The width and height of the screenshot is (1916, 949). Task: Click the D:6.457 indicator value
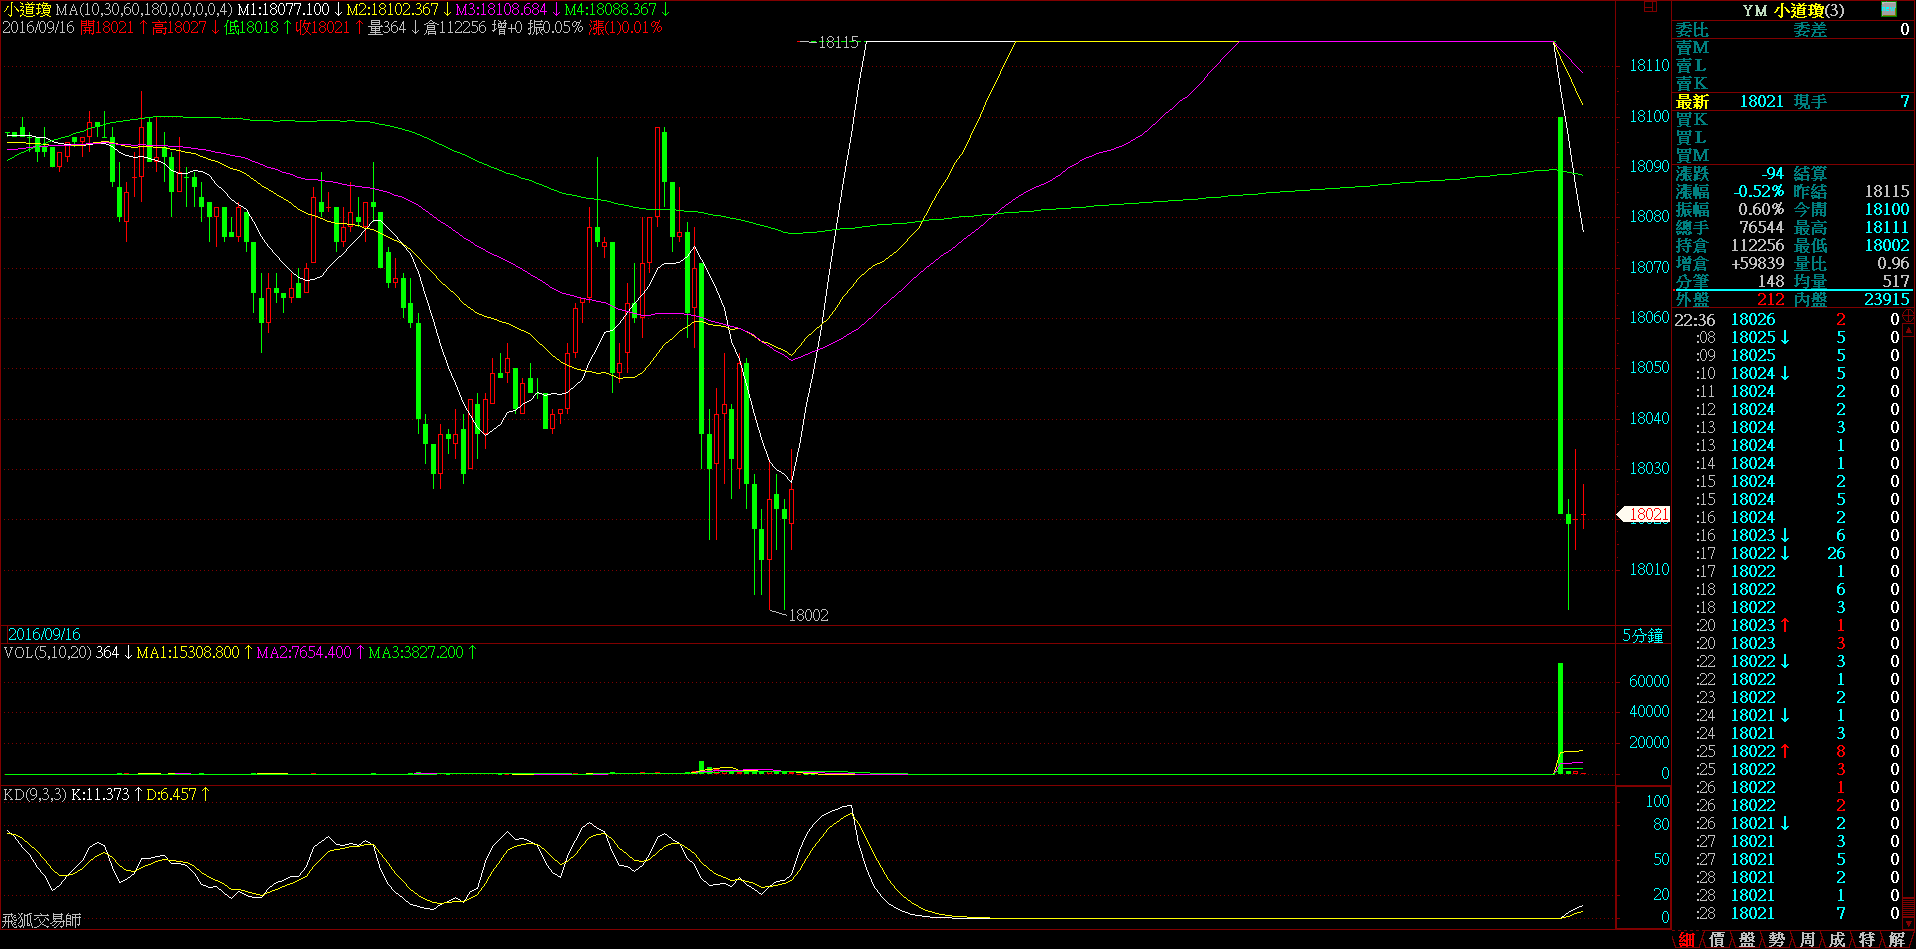172,794
